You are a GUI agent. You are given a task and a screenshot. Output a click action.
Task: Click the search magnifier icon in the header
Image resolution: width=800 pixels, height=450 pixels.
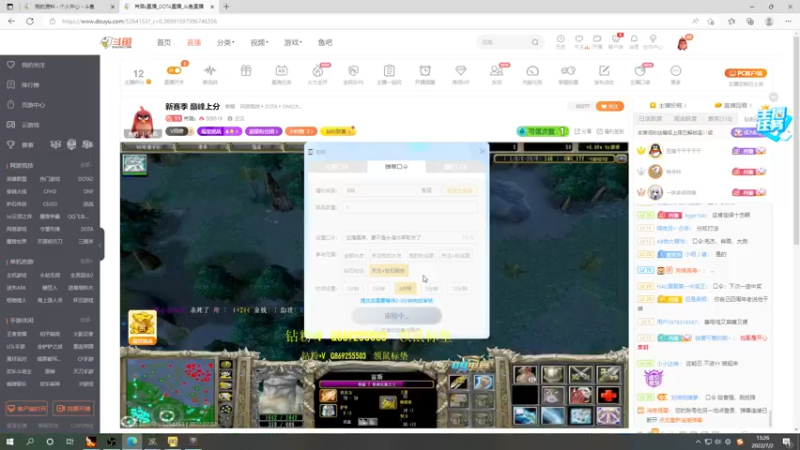point(535,42)
